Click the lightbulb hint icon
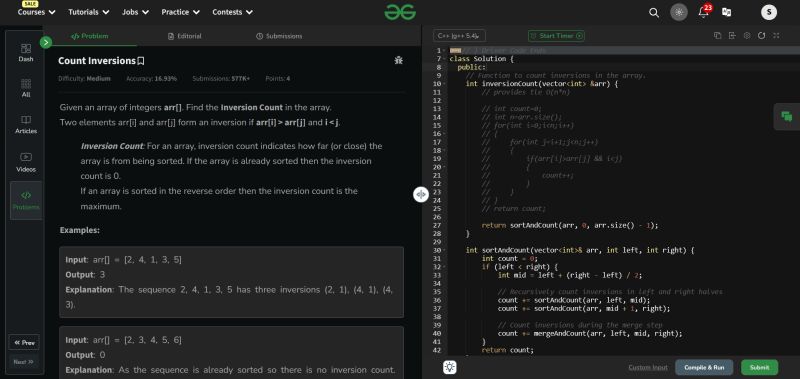Image resolution: width=800 pixels, height=379 pixels. tap(449, 367)
